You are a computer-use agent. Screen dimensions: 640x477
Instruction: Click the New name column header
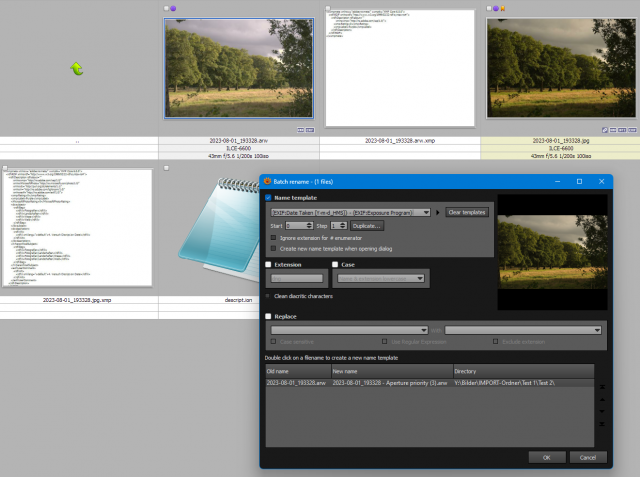click(x=392, y=371)
